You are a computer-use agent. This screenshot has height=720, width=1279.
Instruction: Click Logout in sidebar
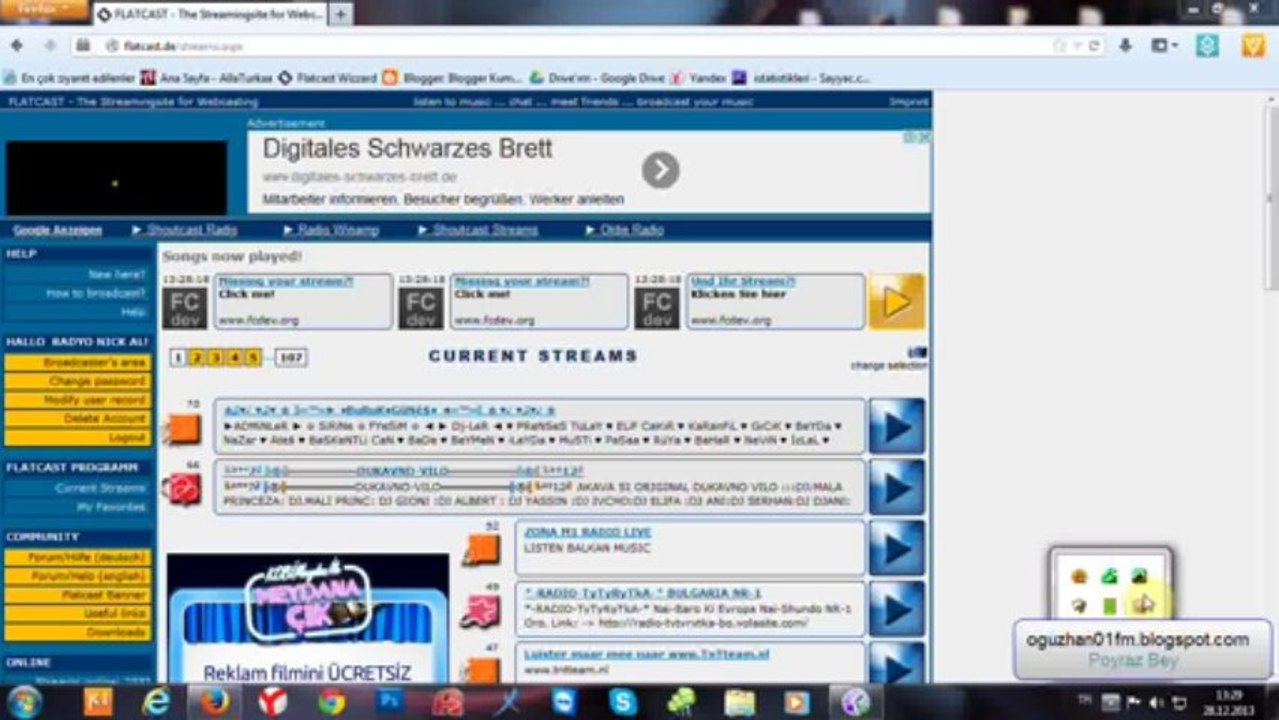pyautogui.click(x=77, y=438)
